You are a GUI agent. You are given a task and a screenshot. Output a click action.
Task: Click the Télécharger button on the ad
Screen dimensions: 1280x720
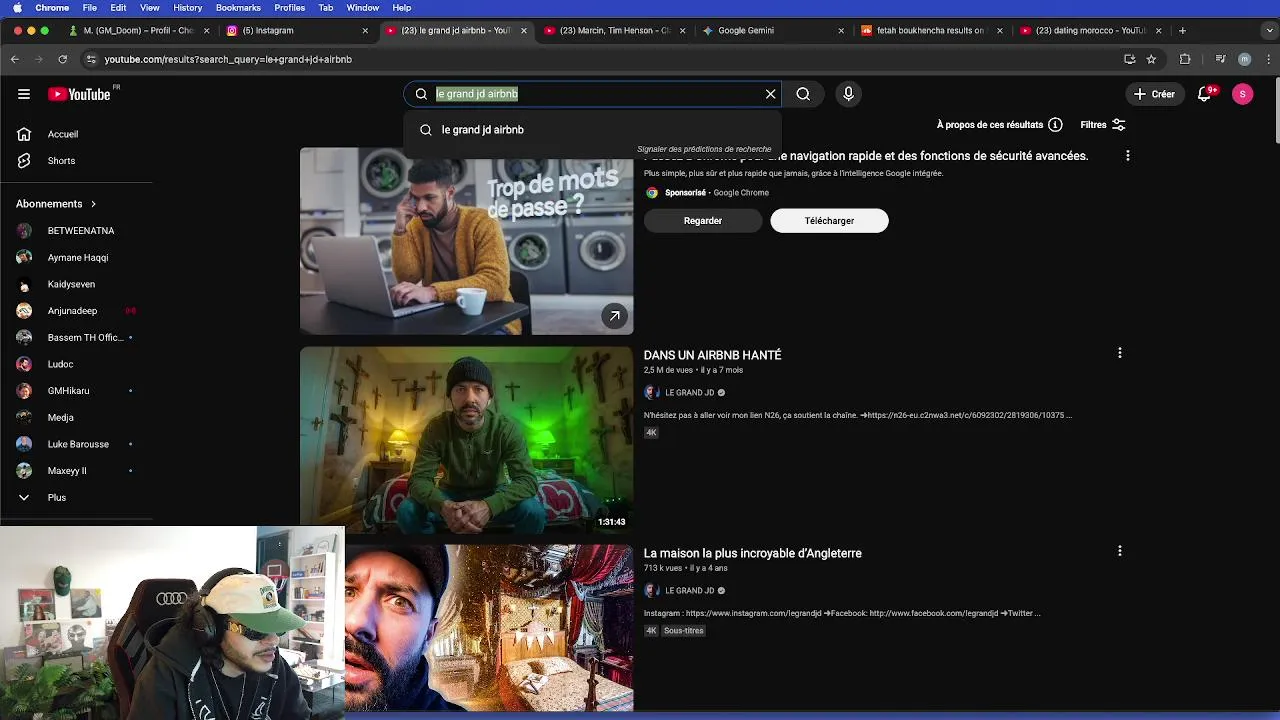coord(829,221)
